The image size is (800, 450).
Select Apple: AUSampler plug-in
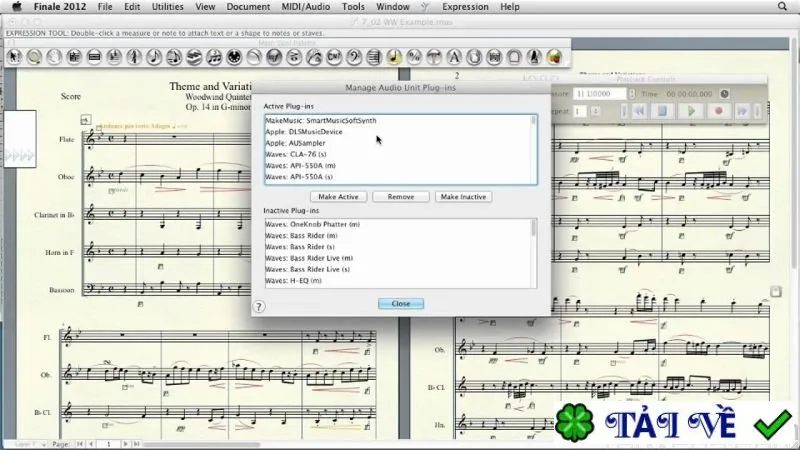pyautogui.click(x=398, y=143)
